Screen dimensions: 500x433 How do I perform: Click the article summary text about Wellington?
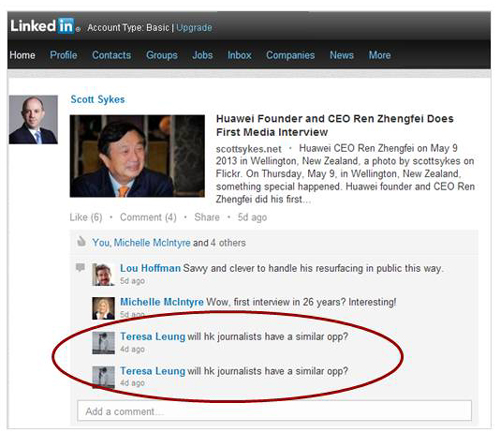[x=345, y=174]
